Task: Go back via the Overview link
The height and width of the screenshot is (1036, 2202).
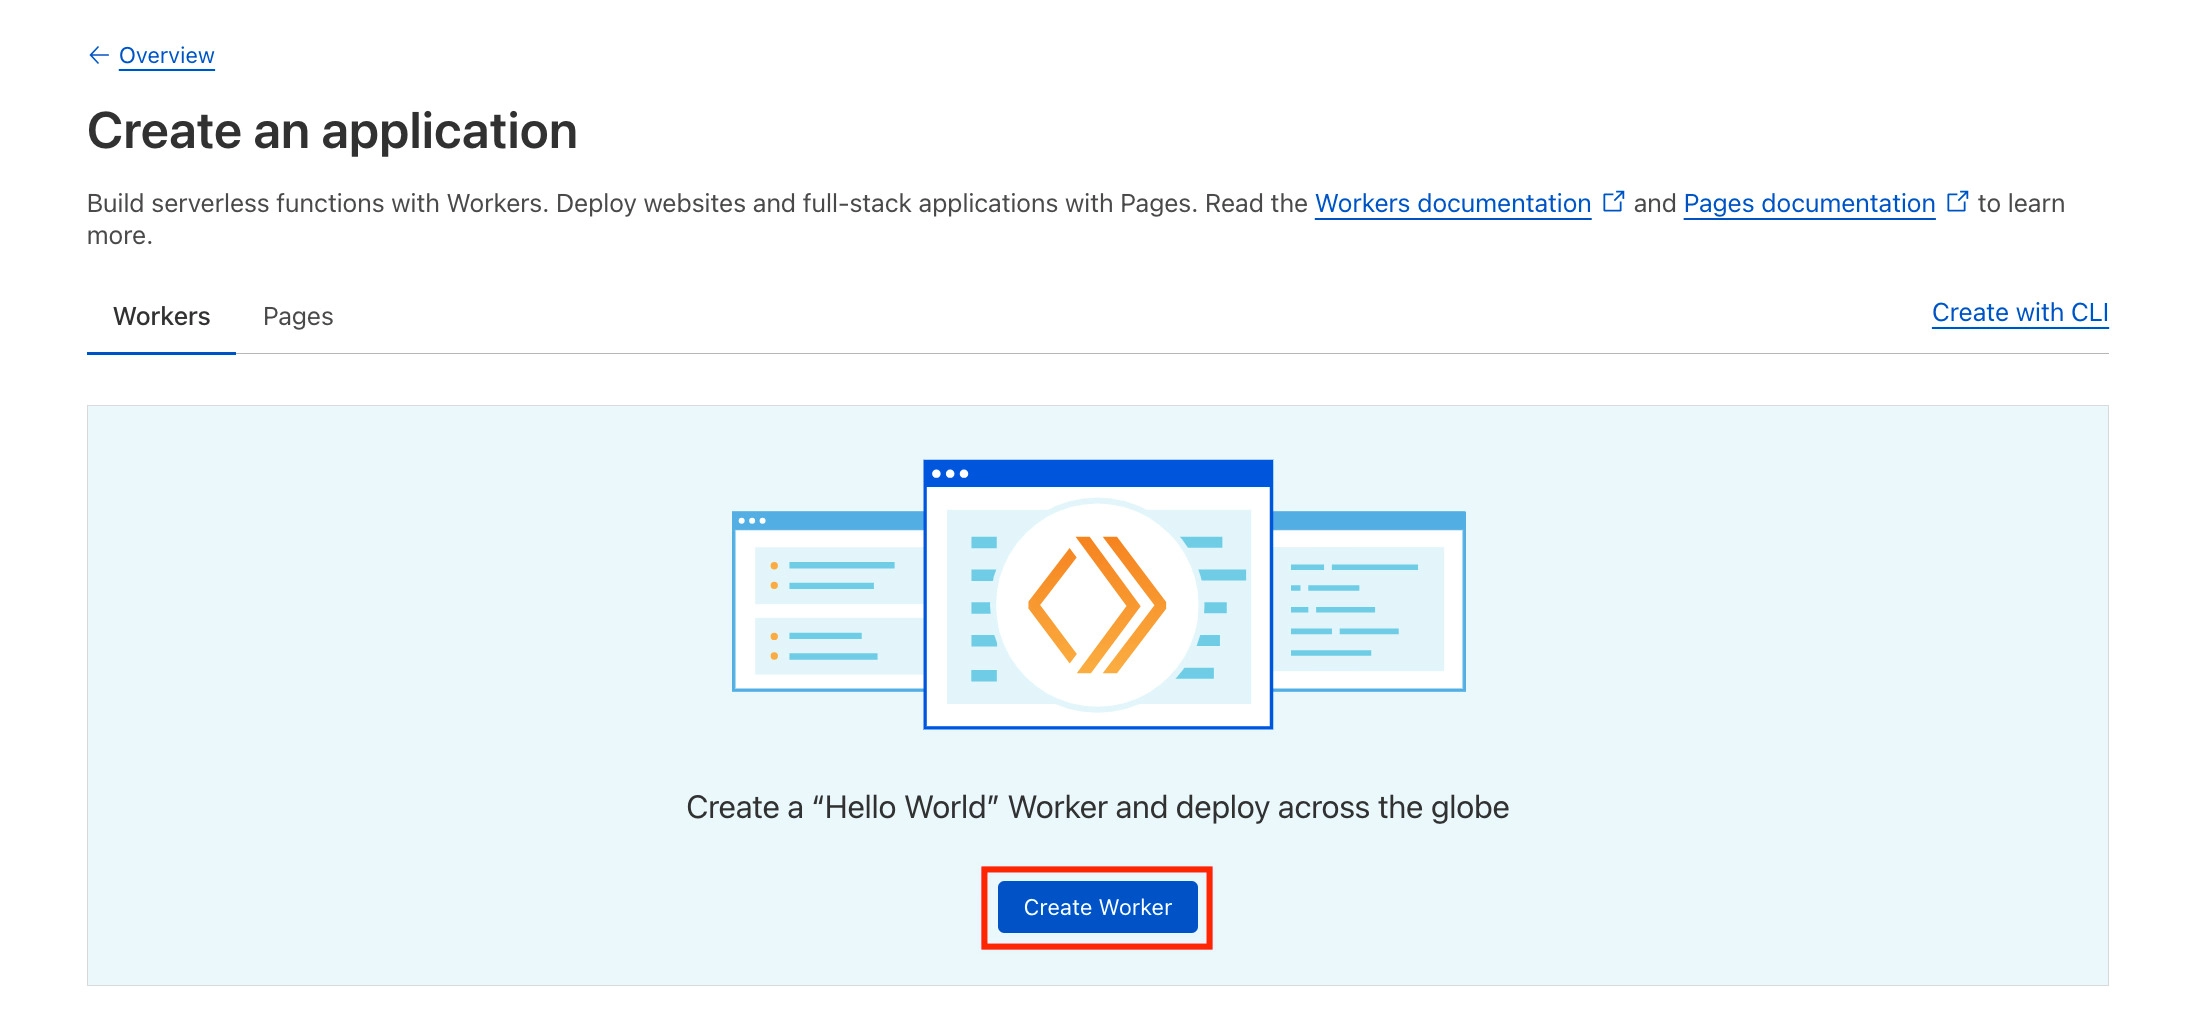Action: click(166, 55)
